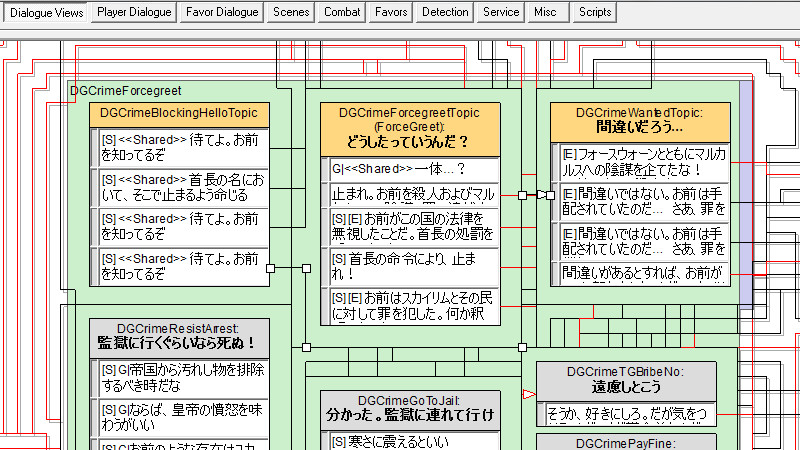Open the Favor Dialogue tab

pyautogui.click(x=222, y=12)
